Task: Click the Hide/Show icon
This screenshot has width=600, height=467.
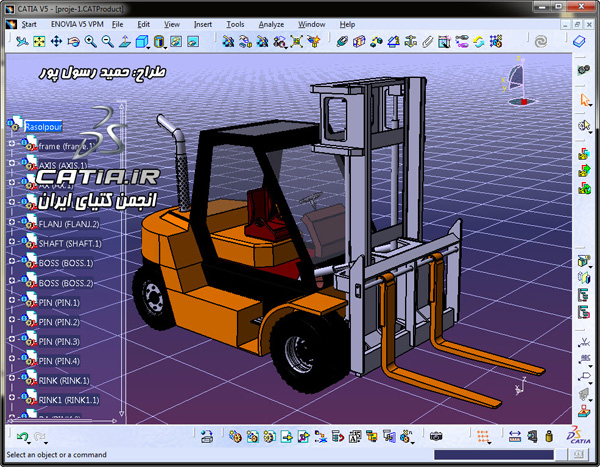Action: click(x=176, y=41)
